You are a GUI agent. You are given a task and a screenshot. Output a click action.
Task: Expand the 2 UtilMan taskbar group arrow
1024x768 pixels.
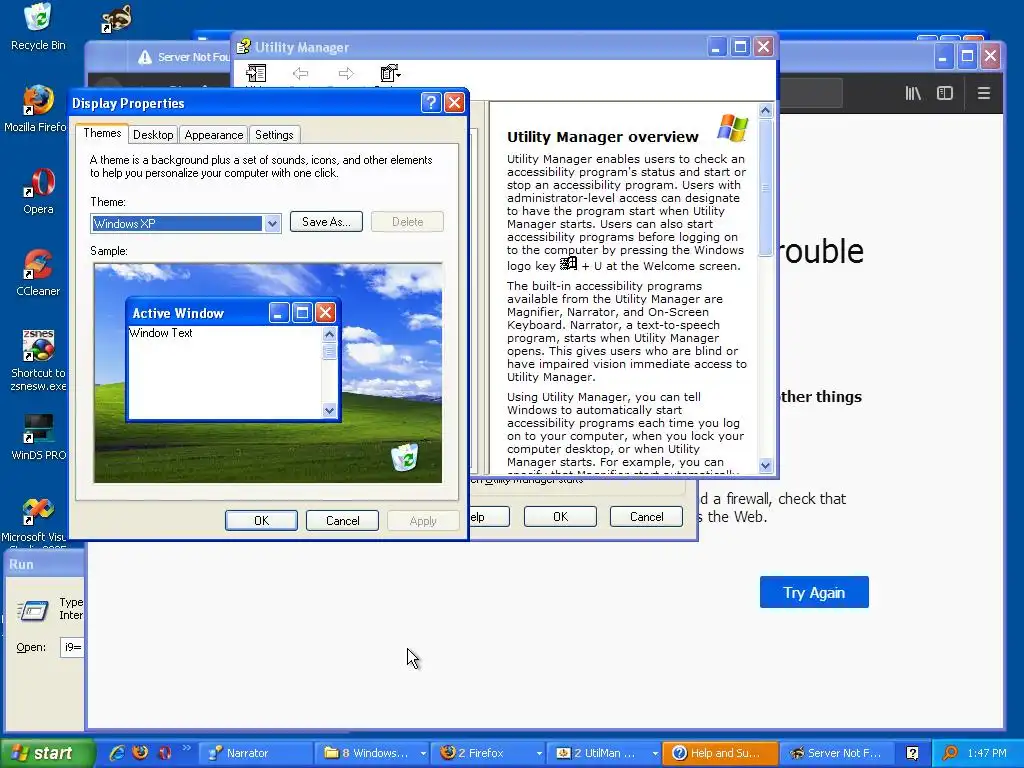point(654,754)
